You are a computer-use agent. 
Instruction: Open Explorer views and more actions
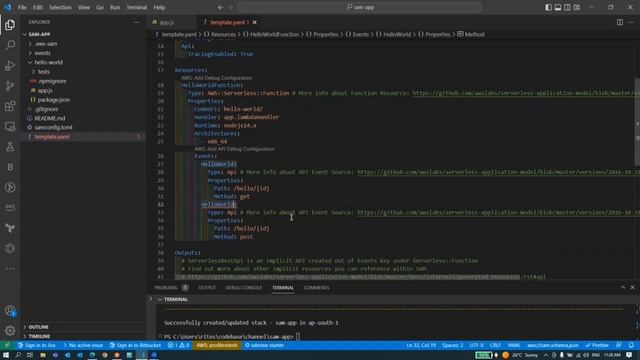(136, 22)
